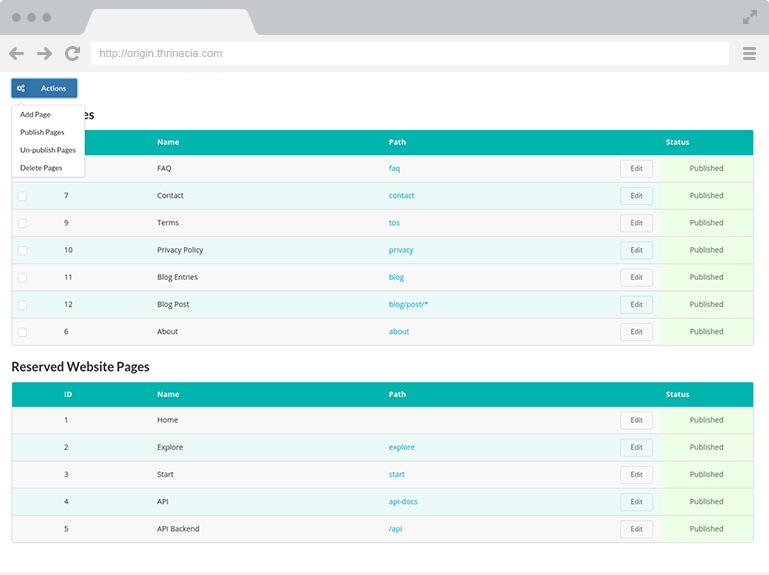The width and height of the screenshot is (769, 575).
Task: Edit the reserved Start page
Action: [636, 474]
